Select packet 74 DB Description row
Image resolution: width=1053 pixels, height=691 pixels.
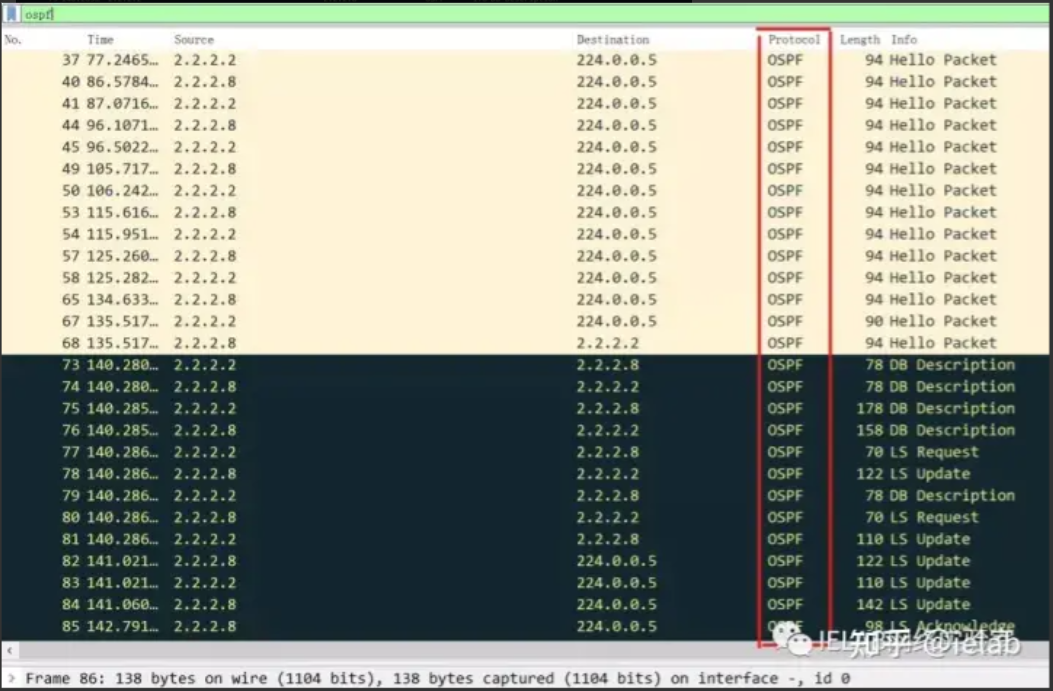pyautogui.click(x=525, y=387)
